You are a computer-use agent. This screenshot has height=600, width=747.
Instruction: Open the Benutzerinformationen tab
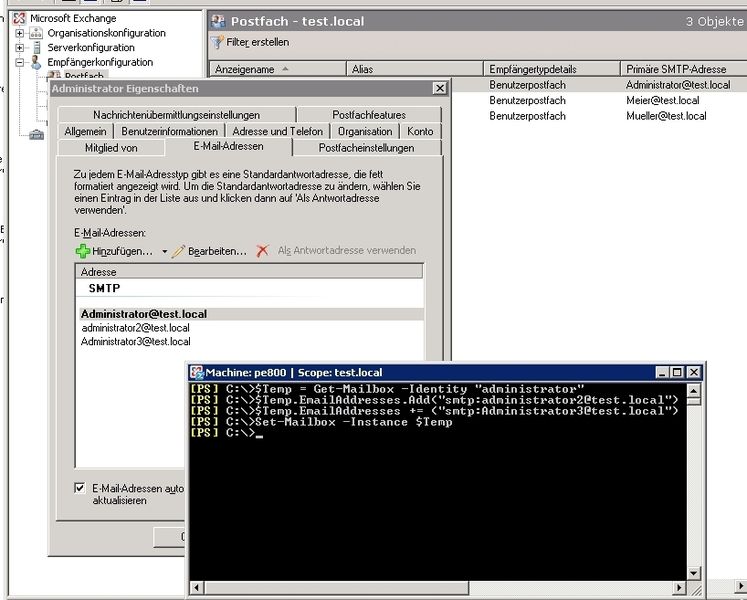pyautogui.click(x=169, y=131)
